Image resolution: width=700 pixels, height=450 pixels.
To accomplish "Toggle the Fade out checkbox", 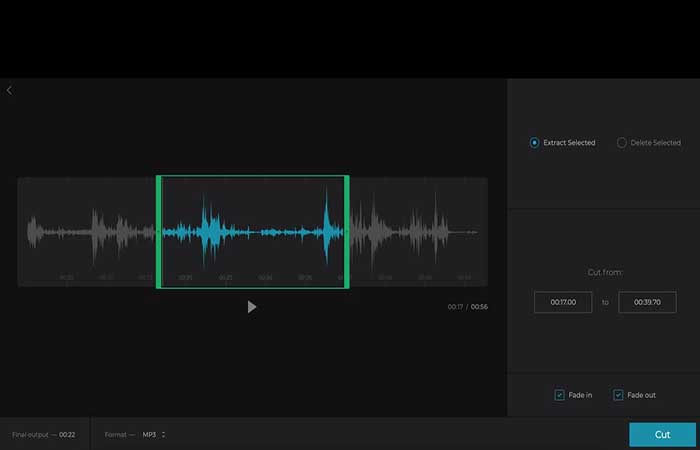I will 618,395.
